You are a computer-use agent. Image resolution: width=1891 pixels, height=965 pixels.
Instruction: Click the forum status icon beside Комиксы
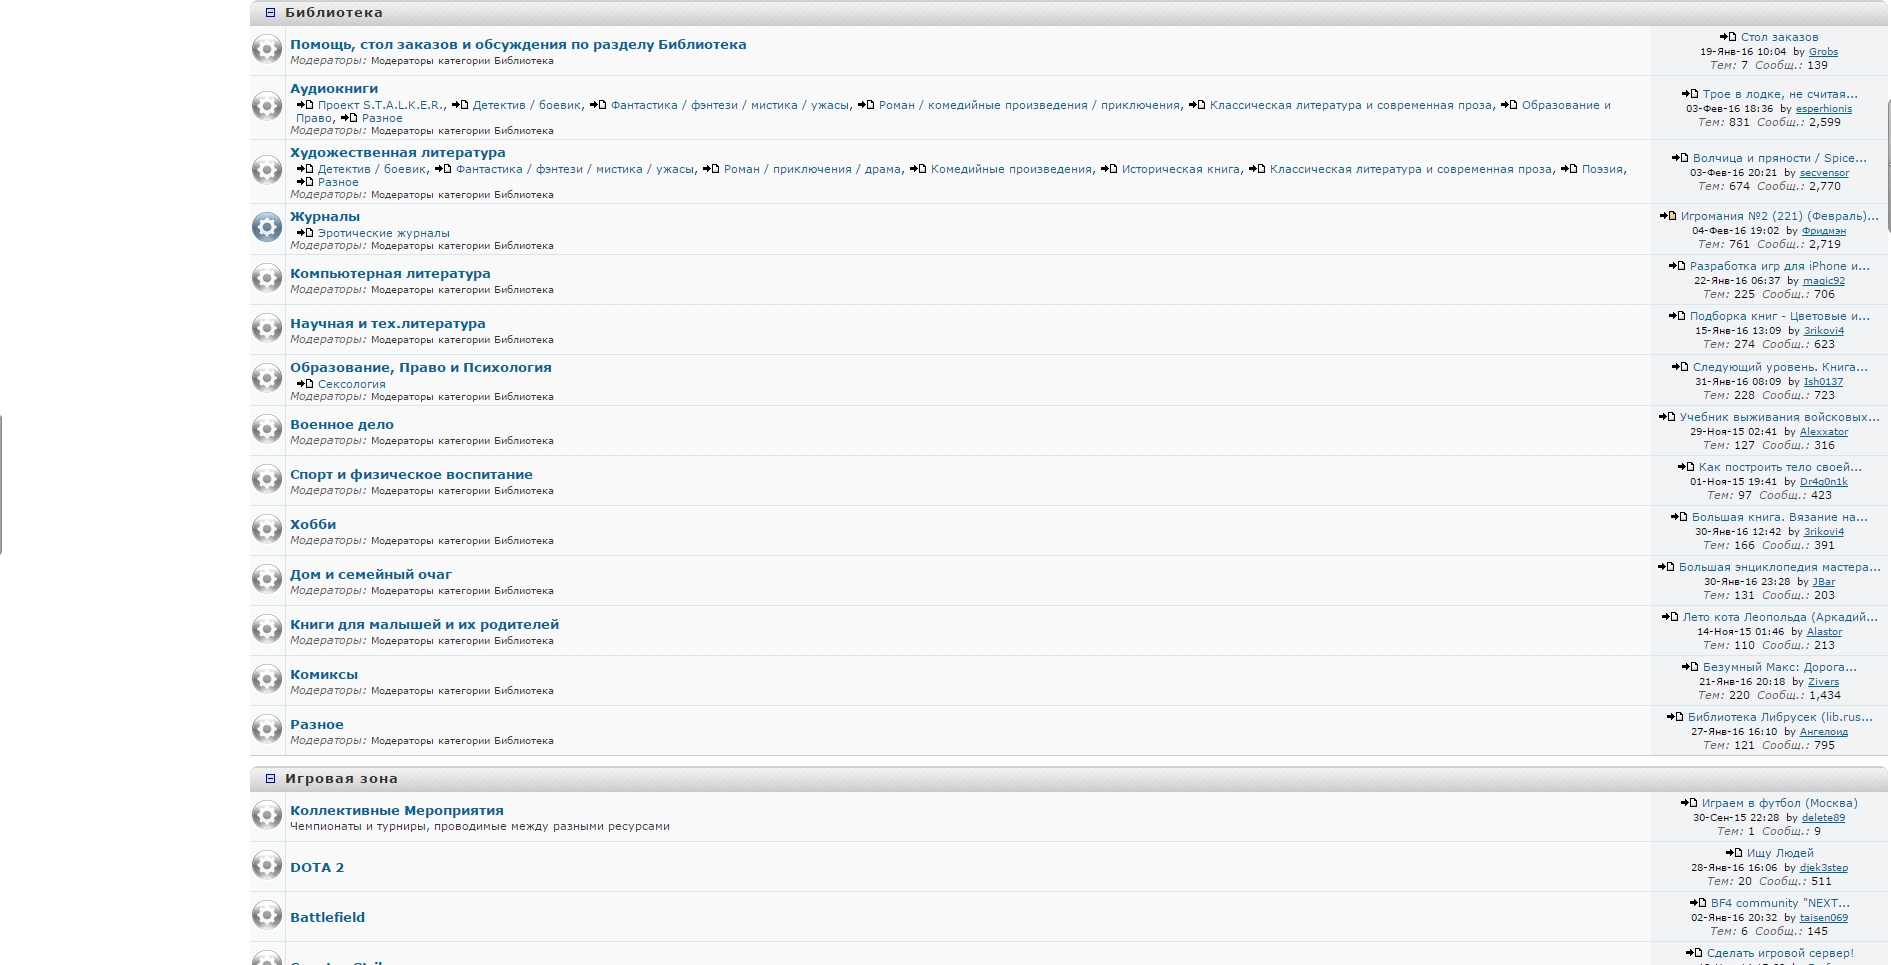pyautogui.click(x=266, y=679)
